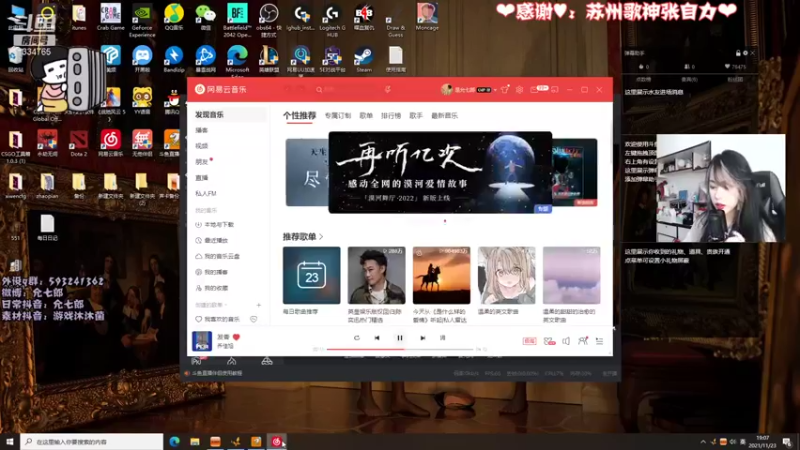Image resolution: width=800 pixels, height=450 pixels.
Task: Skip to the next track
Action: tap(422, 338)
